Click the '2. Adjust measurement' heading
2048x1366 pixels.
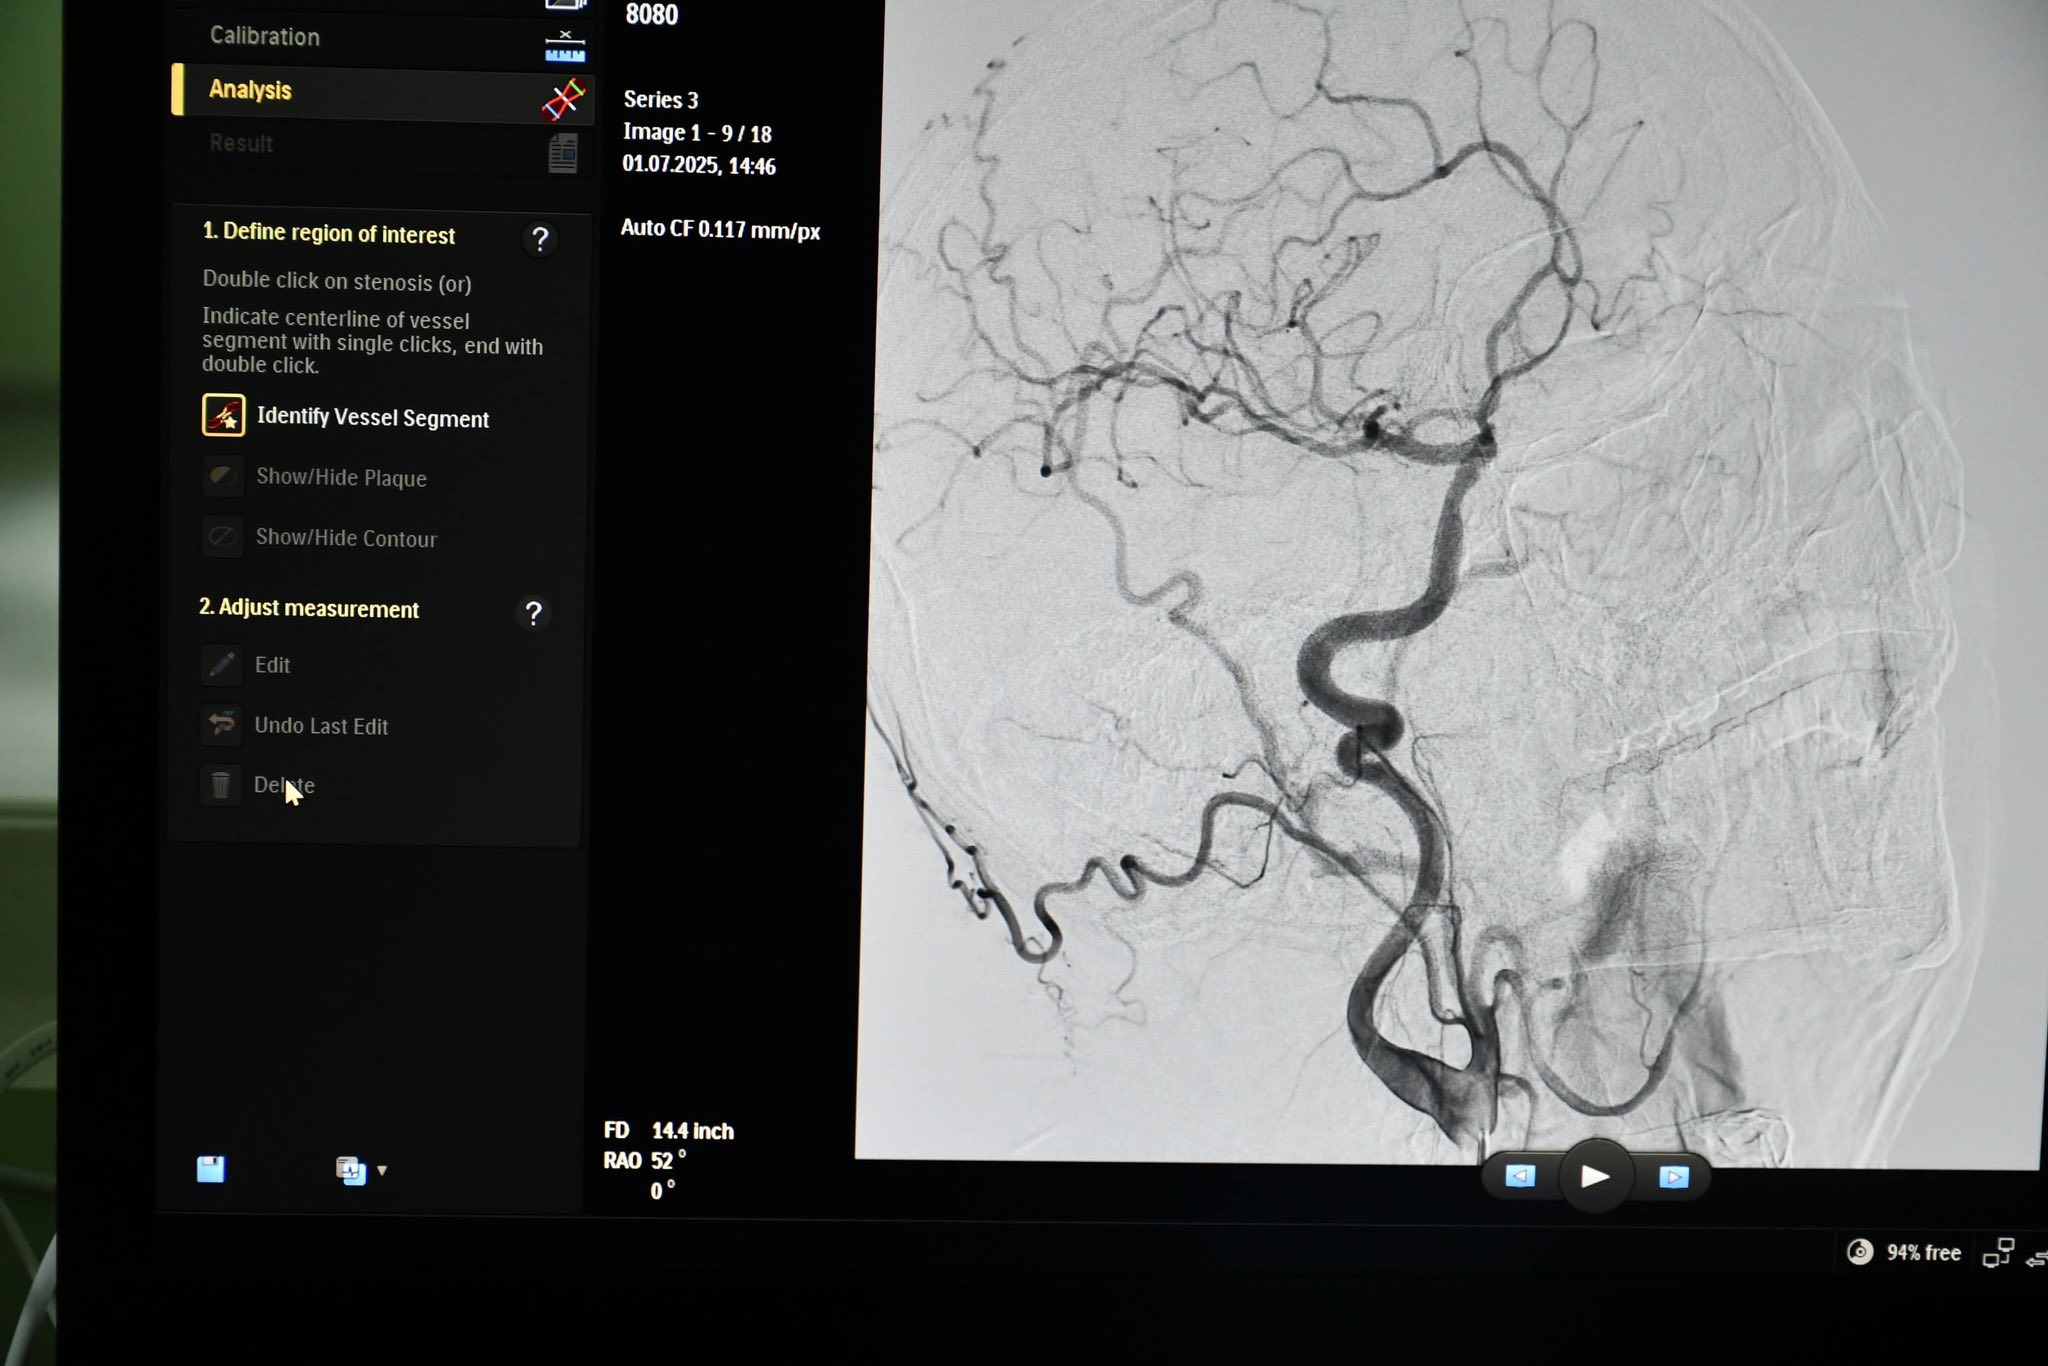[x=309, y=608]
